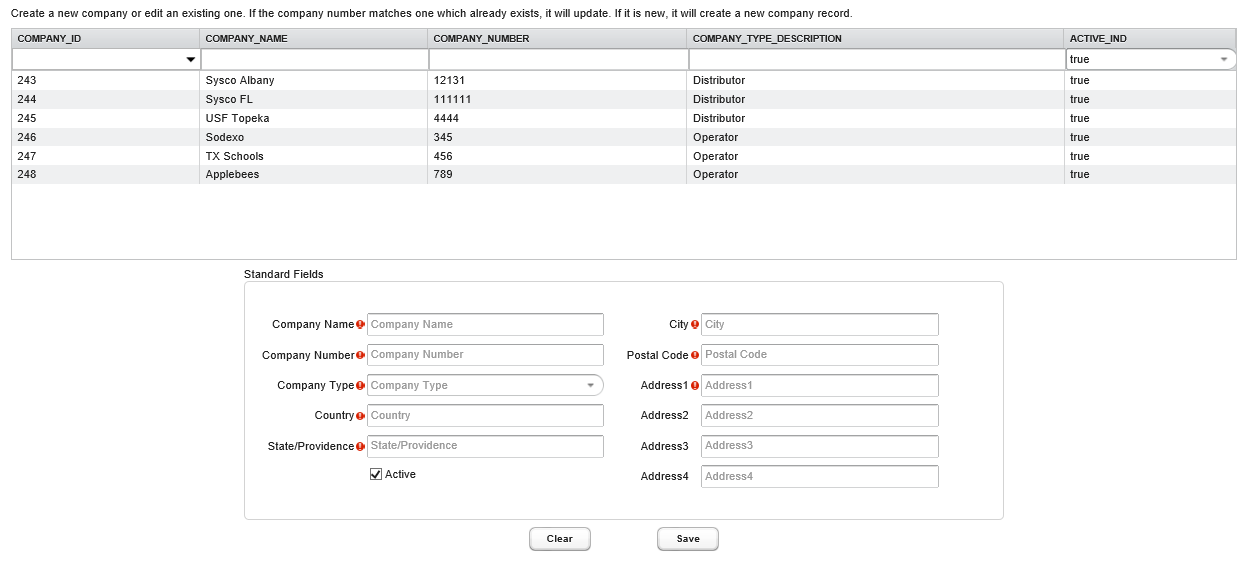Viewport: 1259px width, 563px height.
Task: Focus the Postal Code input field
Action: tap(819, 355)
